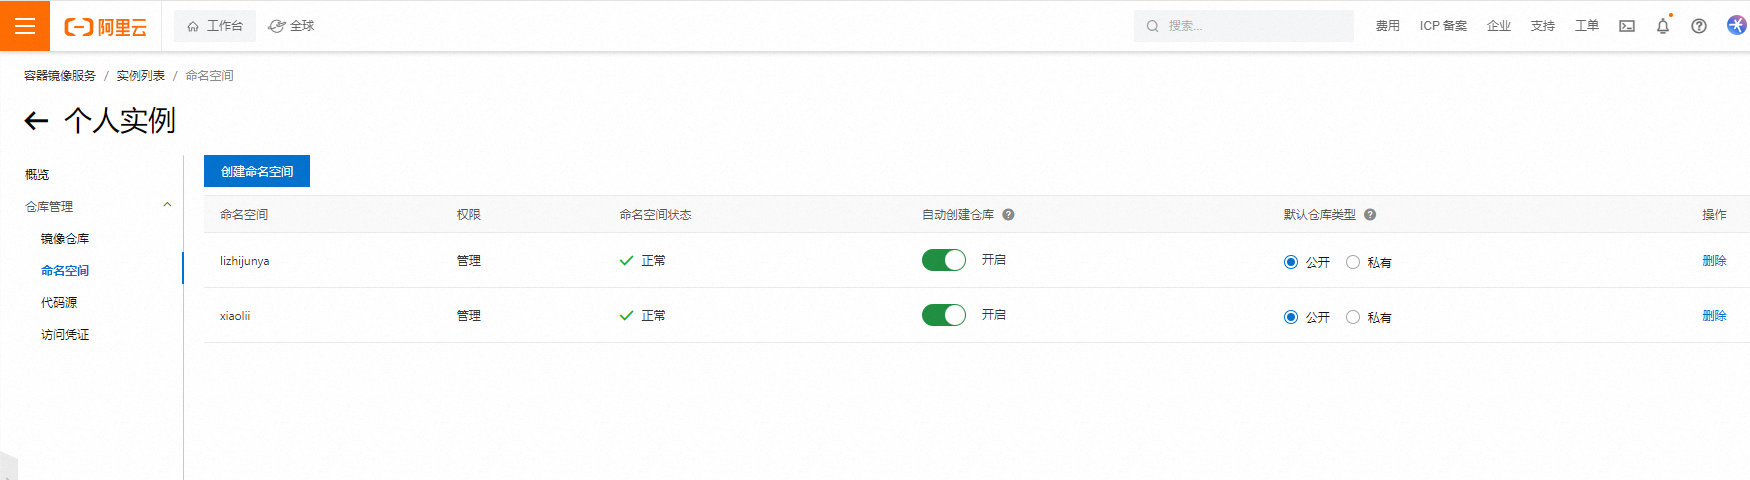Open the Cloud Shell terminal icon
The width and height of the screenshot is (1750, 480).
click(1627, 26)
